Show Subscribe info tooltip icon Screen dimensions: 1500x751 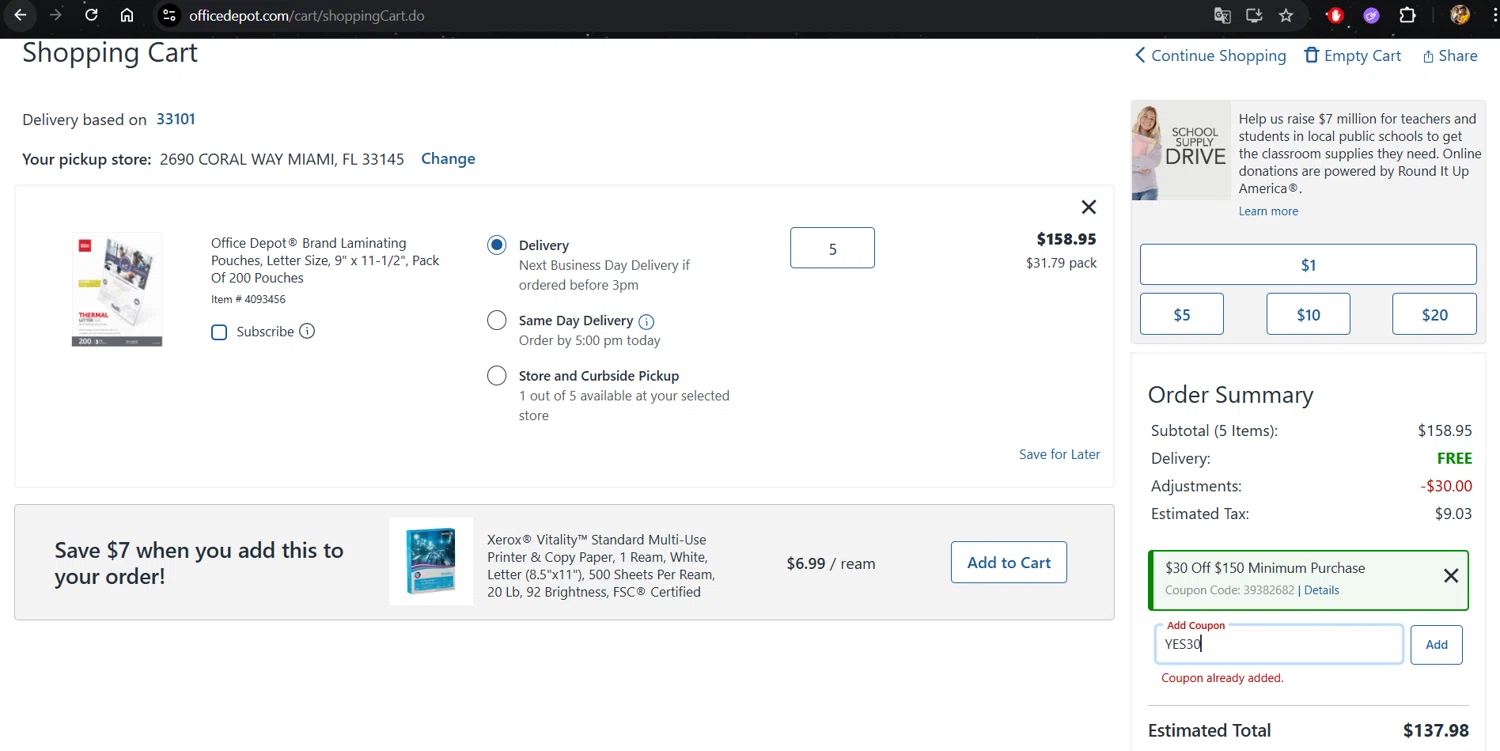click(x=307, y=331)
